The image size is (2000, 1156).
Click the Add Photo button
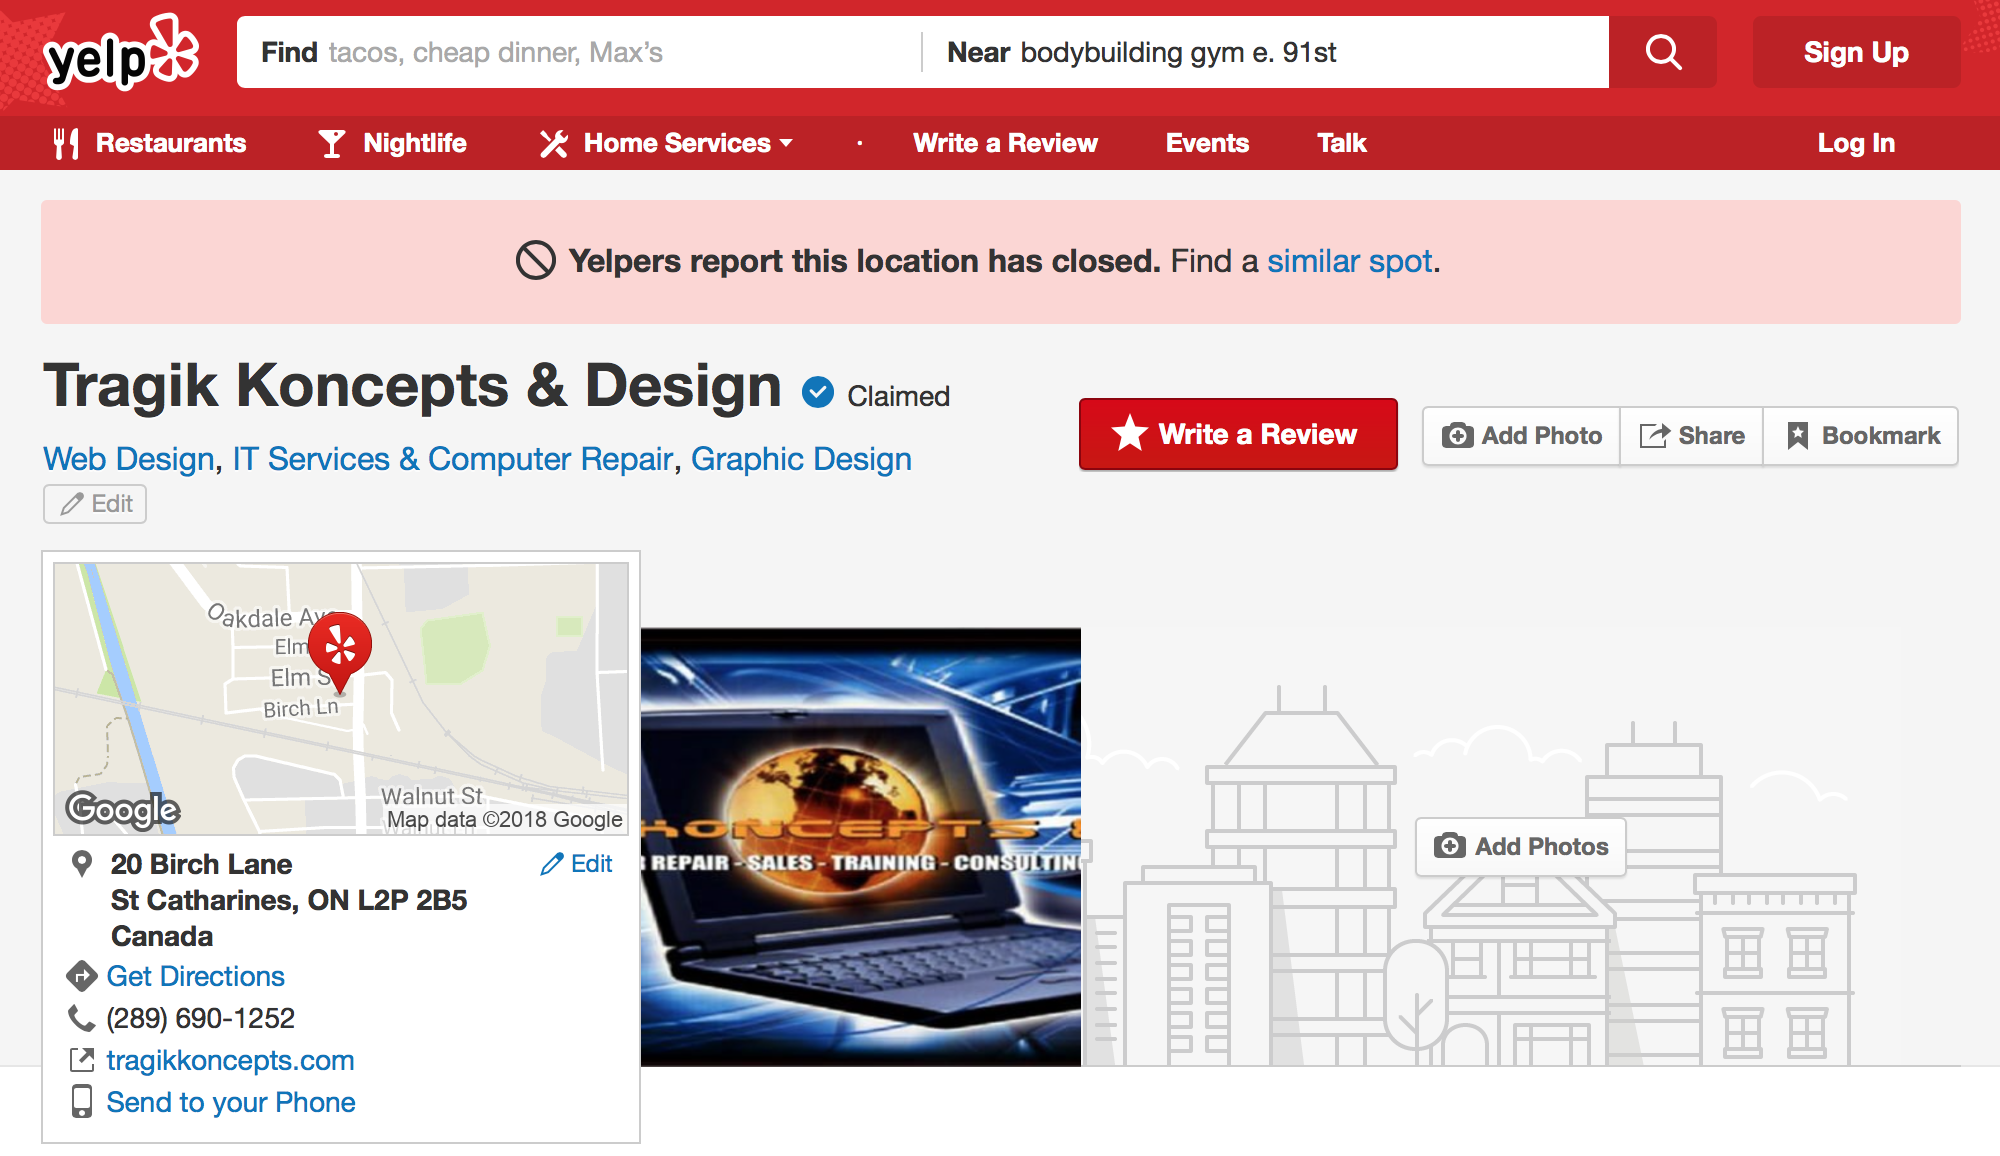click(x=1521, y=436)
